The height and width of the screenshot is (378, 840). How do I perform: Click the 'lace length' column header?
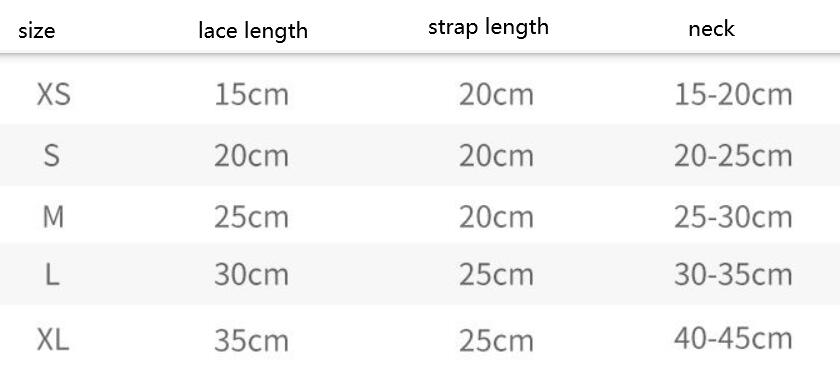tap(253, 31)
